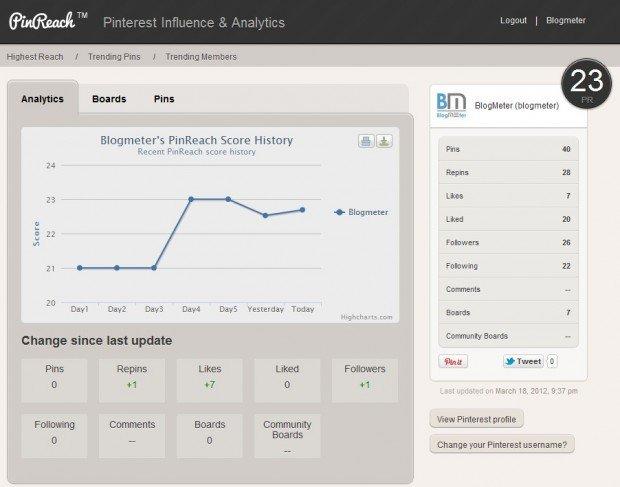620x487 pixels.
Task: Click the Pins change tile
Action: (54, 381)
